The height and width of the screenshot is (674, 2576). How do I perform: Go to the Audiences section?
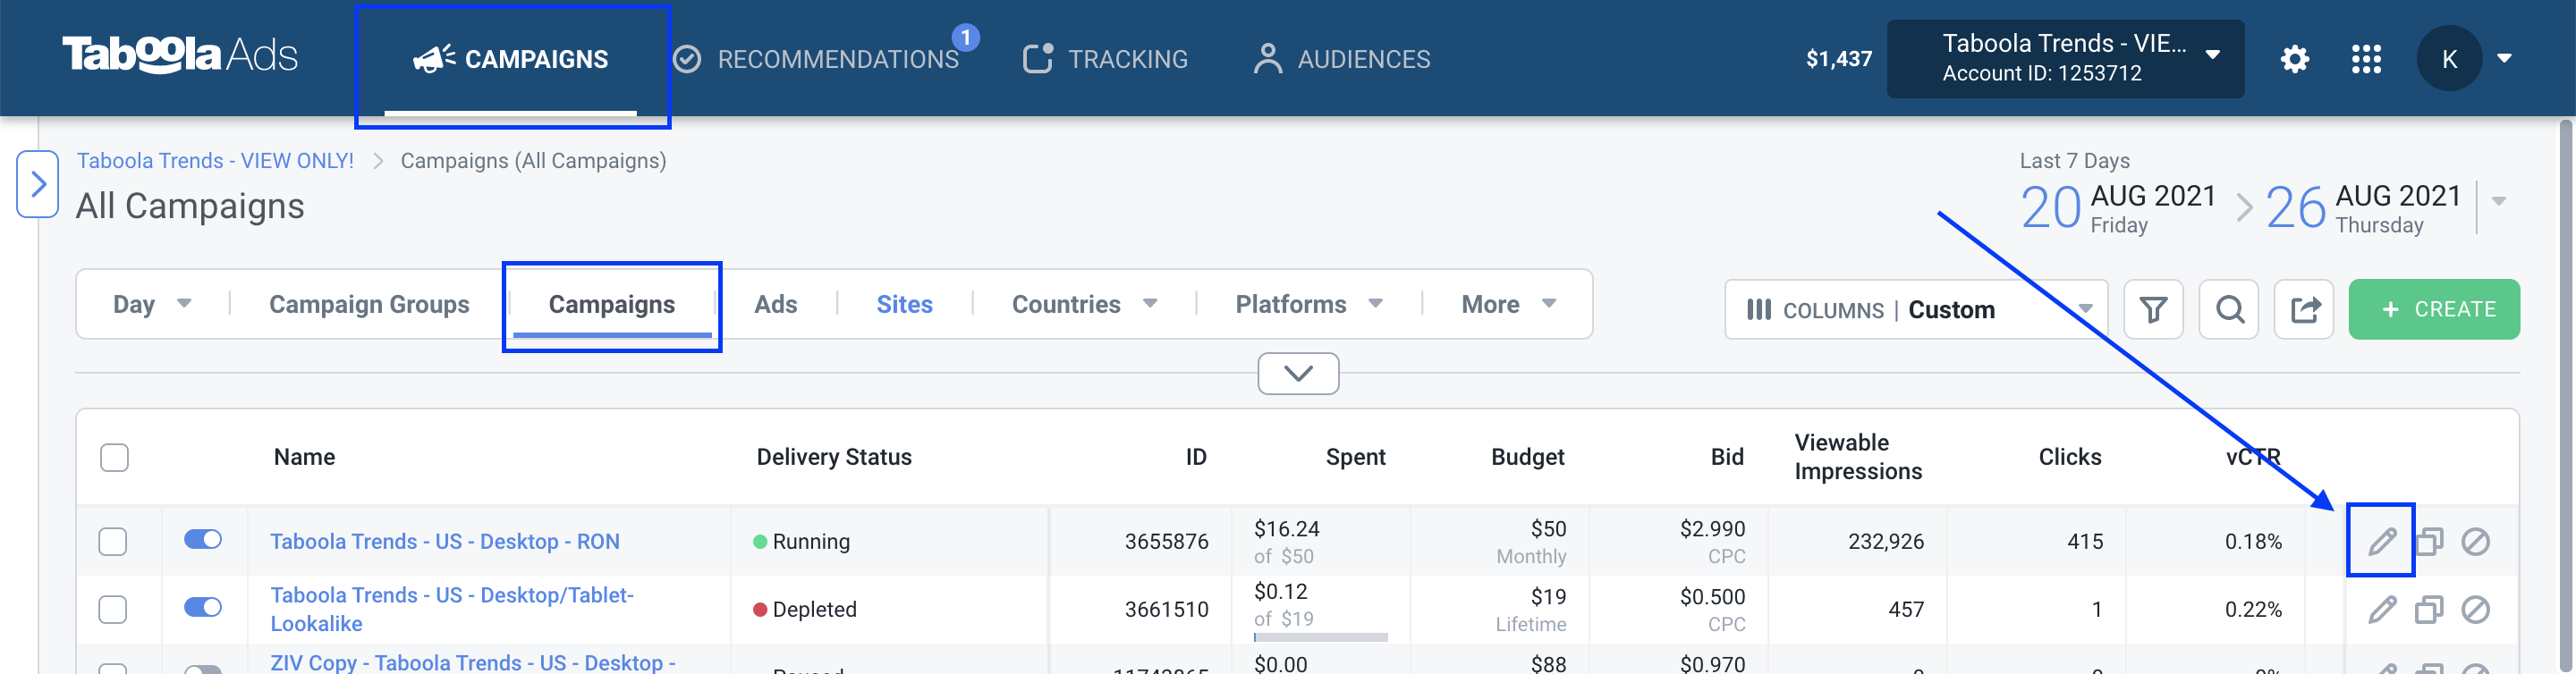1341,59
